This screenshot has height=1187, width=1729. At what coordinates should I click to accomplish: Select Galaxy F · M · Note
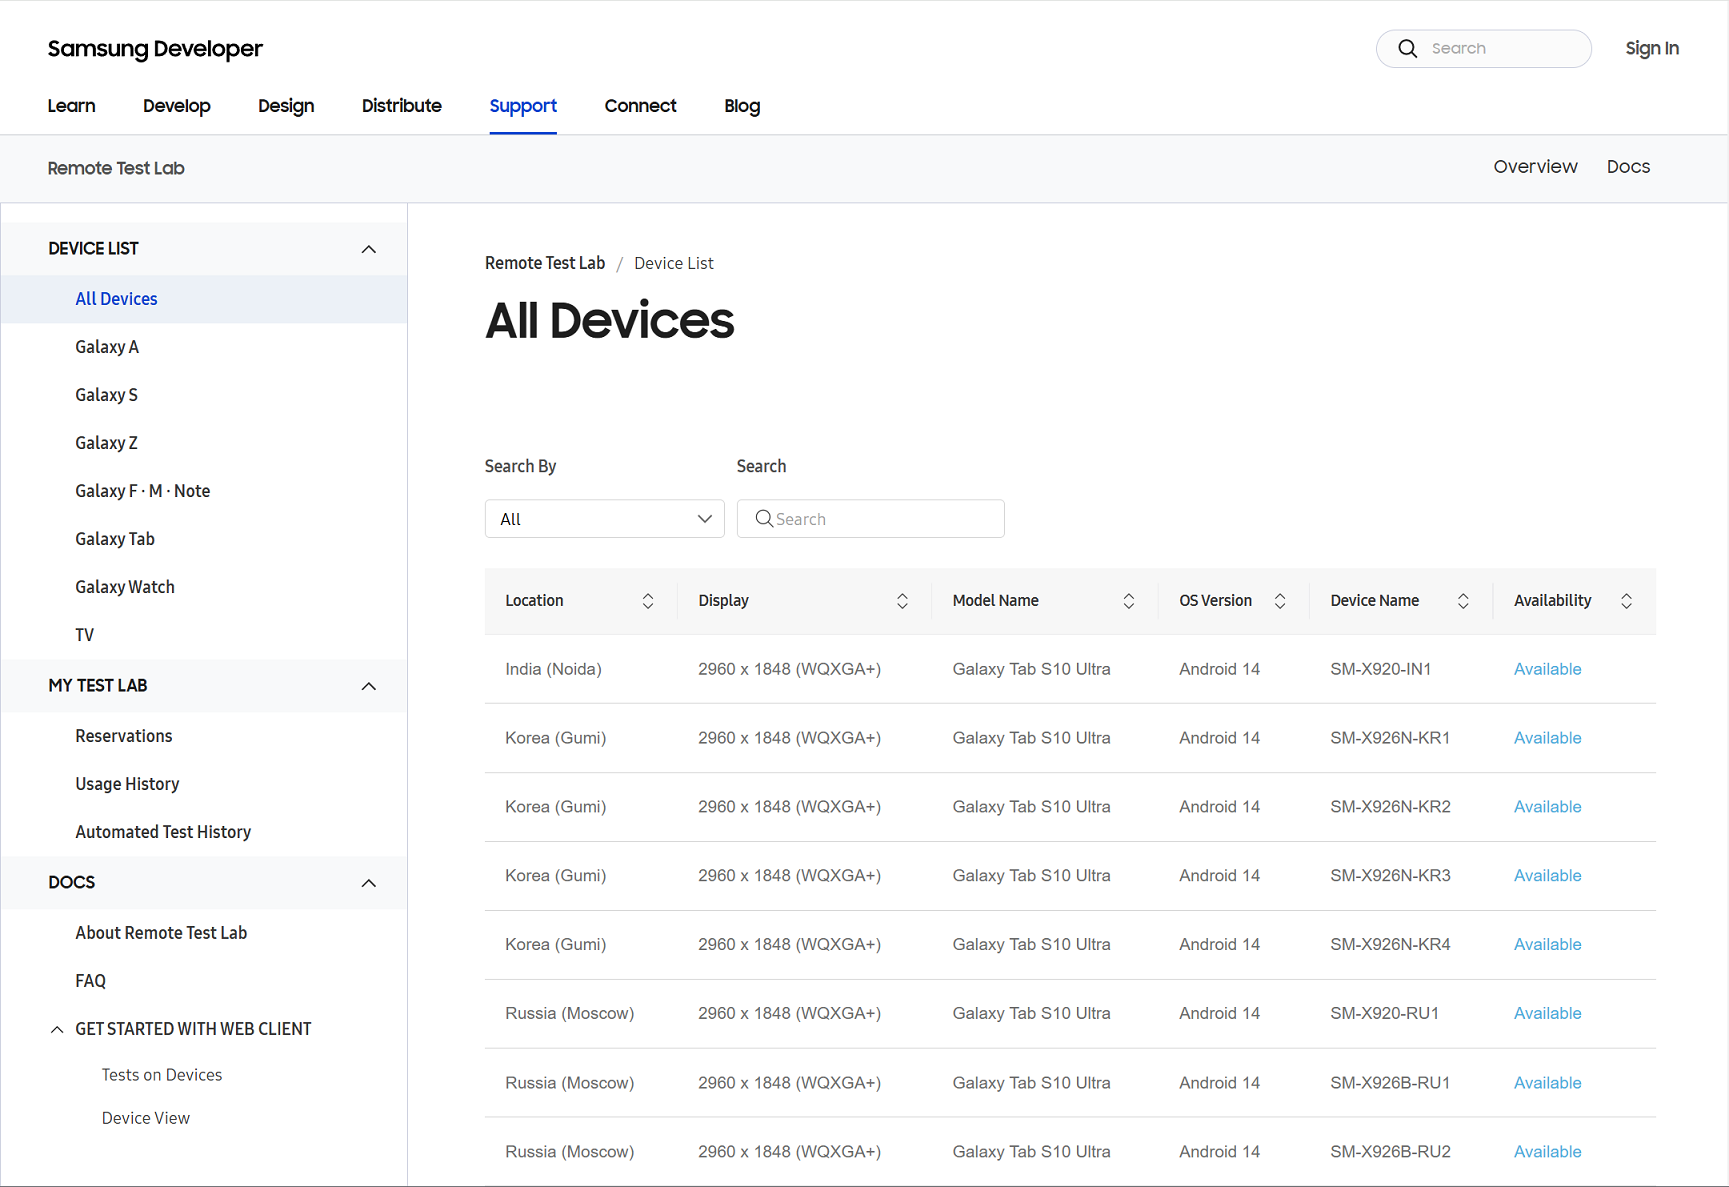point(143,491)
